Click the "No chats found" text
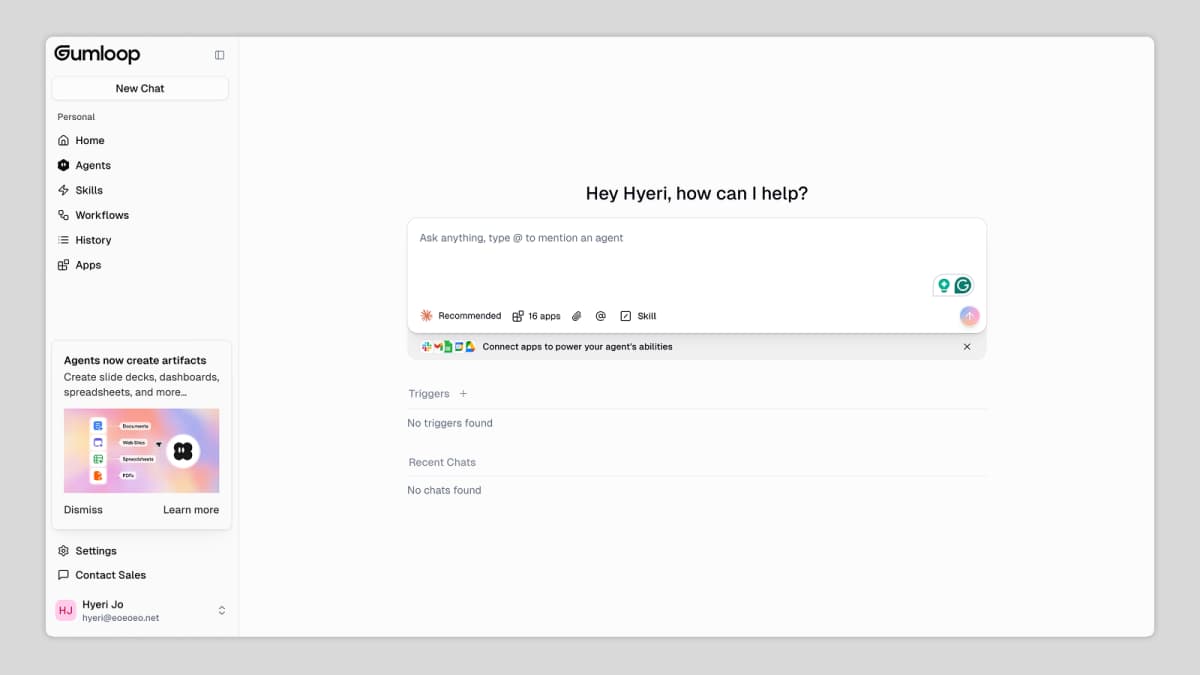Screen dimensions: 1200x675 444,490
